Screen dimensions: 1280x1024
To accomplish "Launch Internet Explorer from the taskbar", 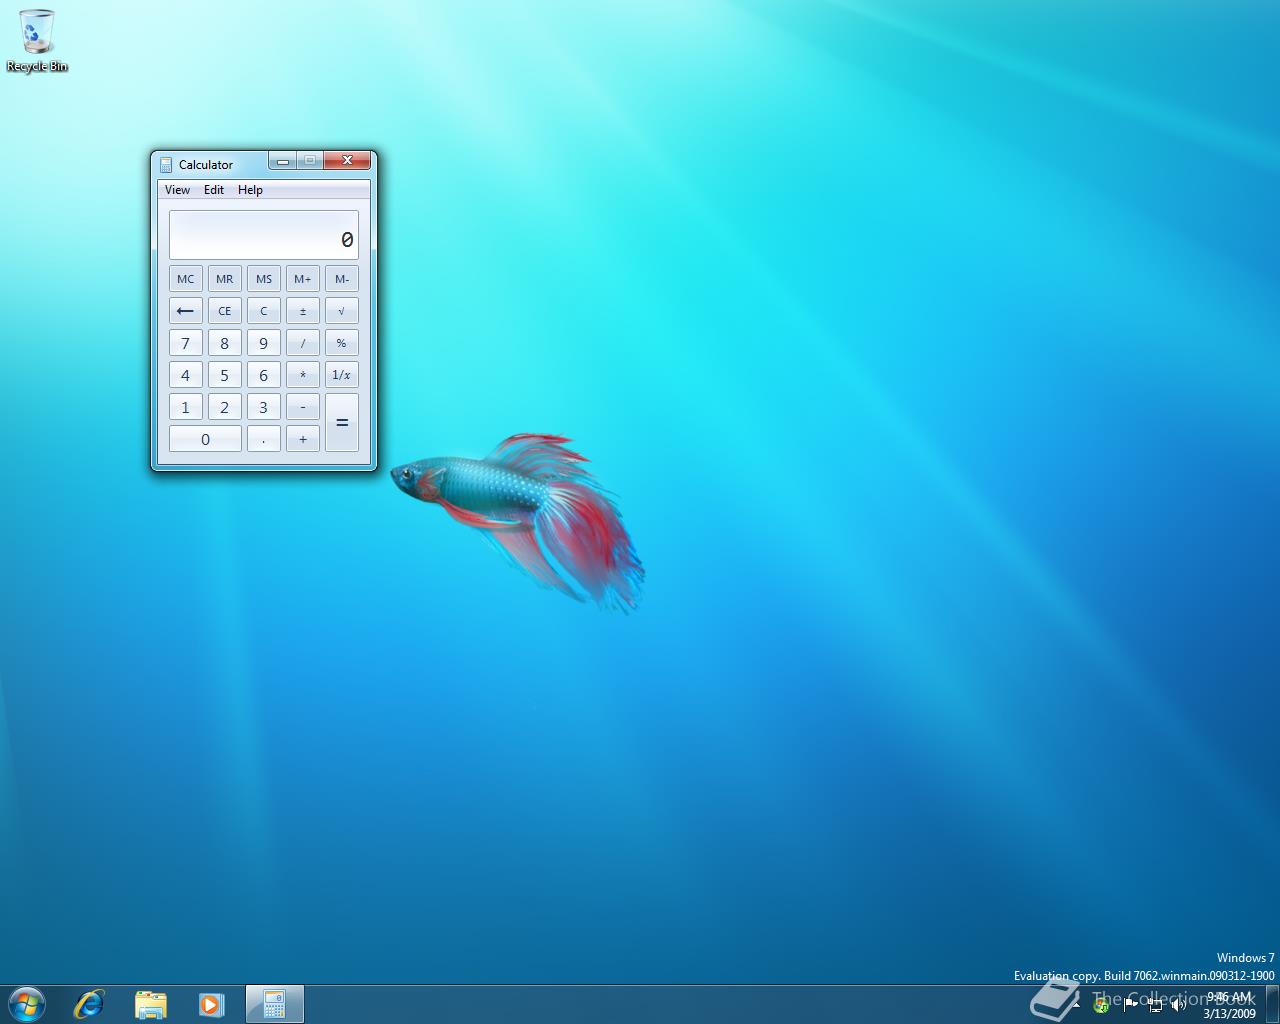I will click(x=89, y=1004).
